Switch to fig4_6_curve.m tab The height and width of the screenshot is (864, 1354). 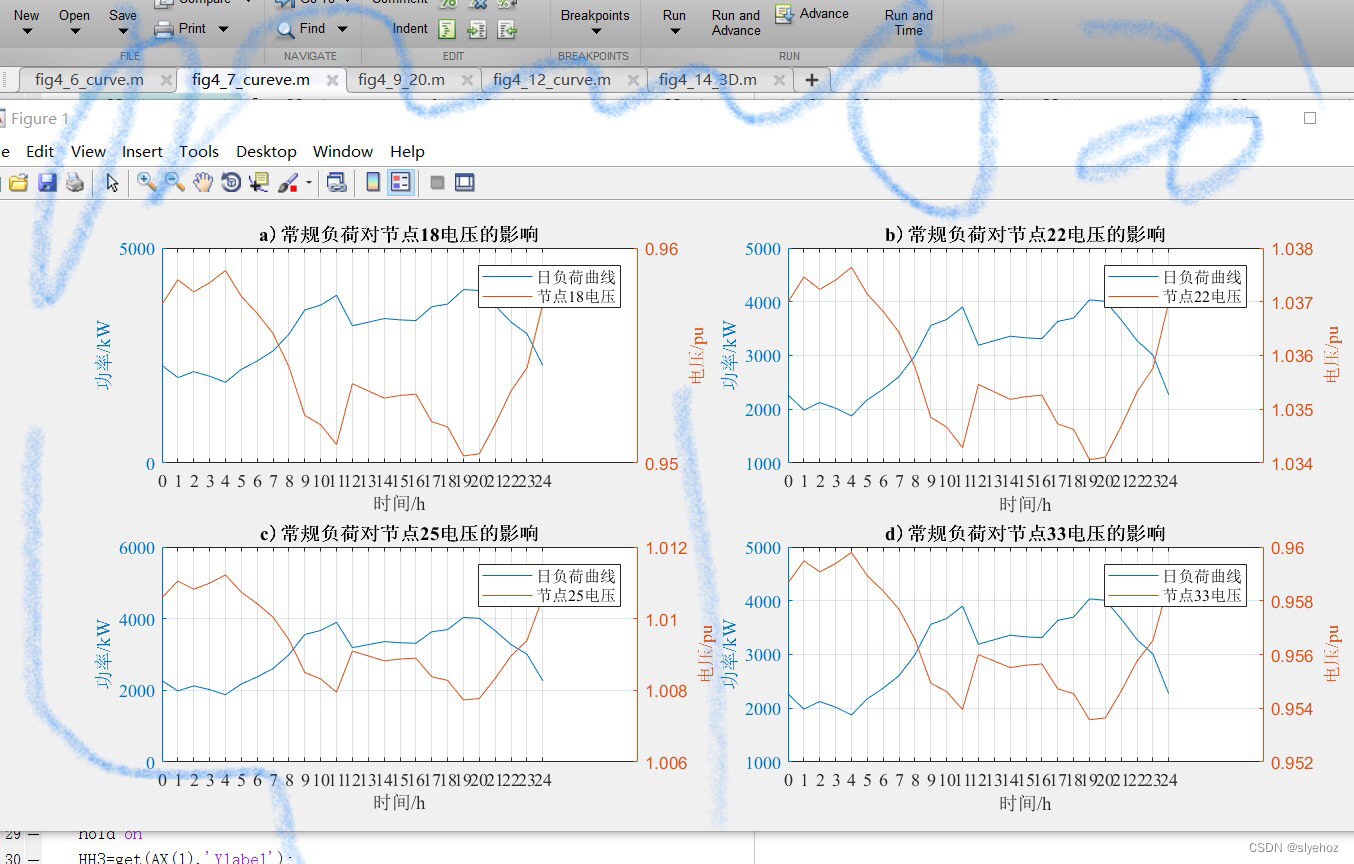pos(89,80)
